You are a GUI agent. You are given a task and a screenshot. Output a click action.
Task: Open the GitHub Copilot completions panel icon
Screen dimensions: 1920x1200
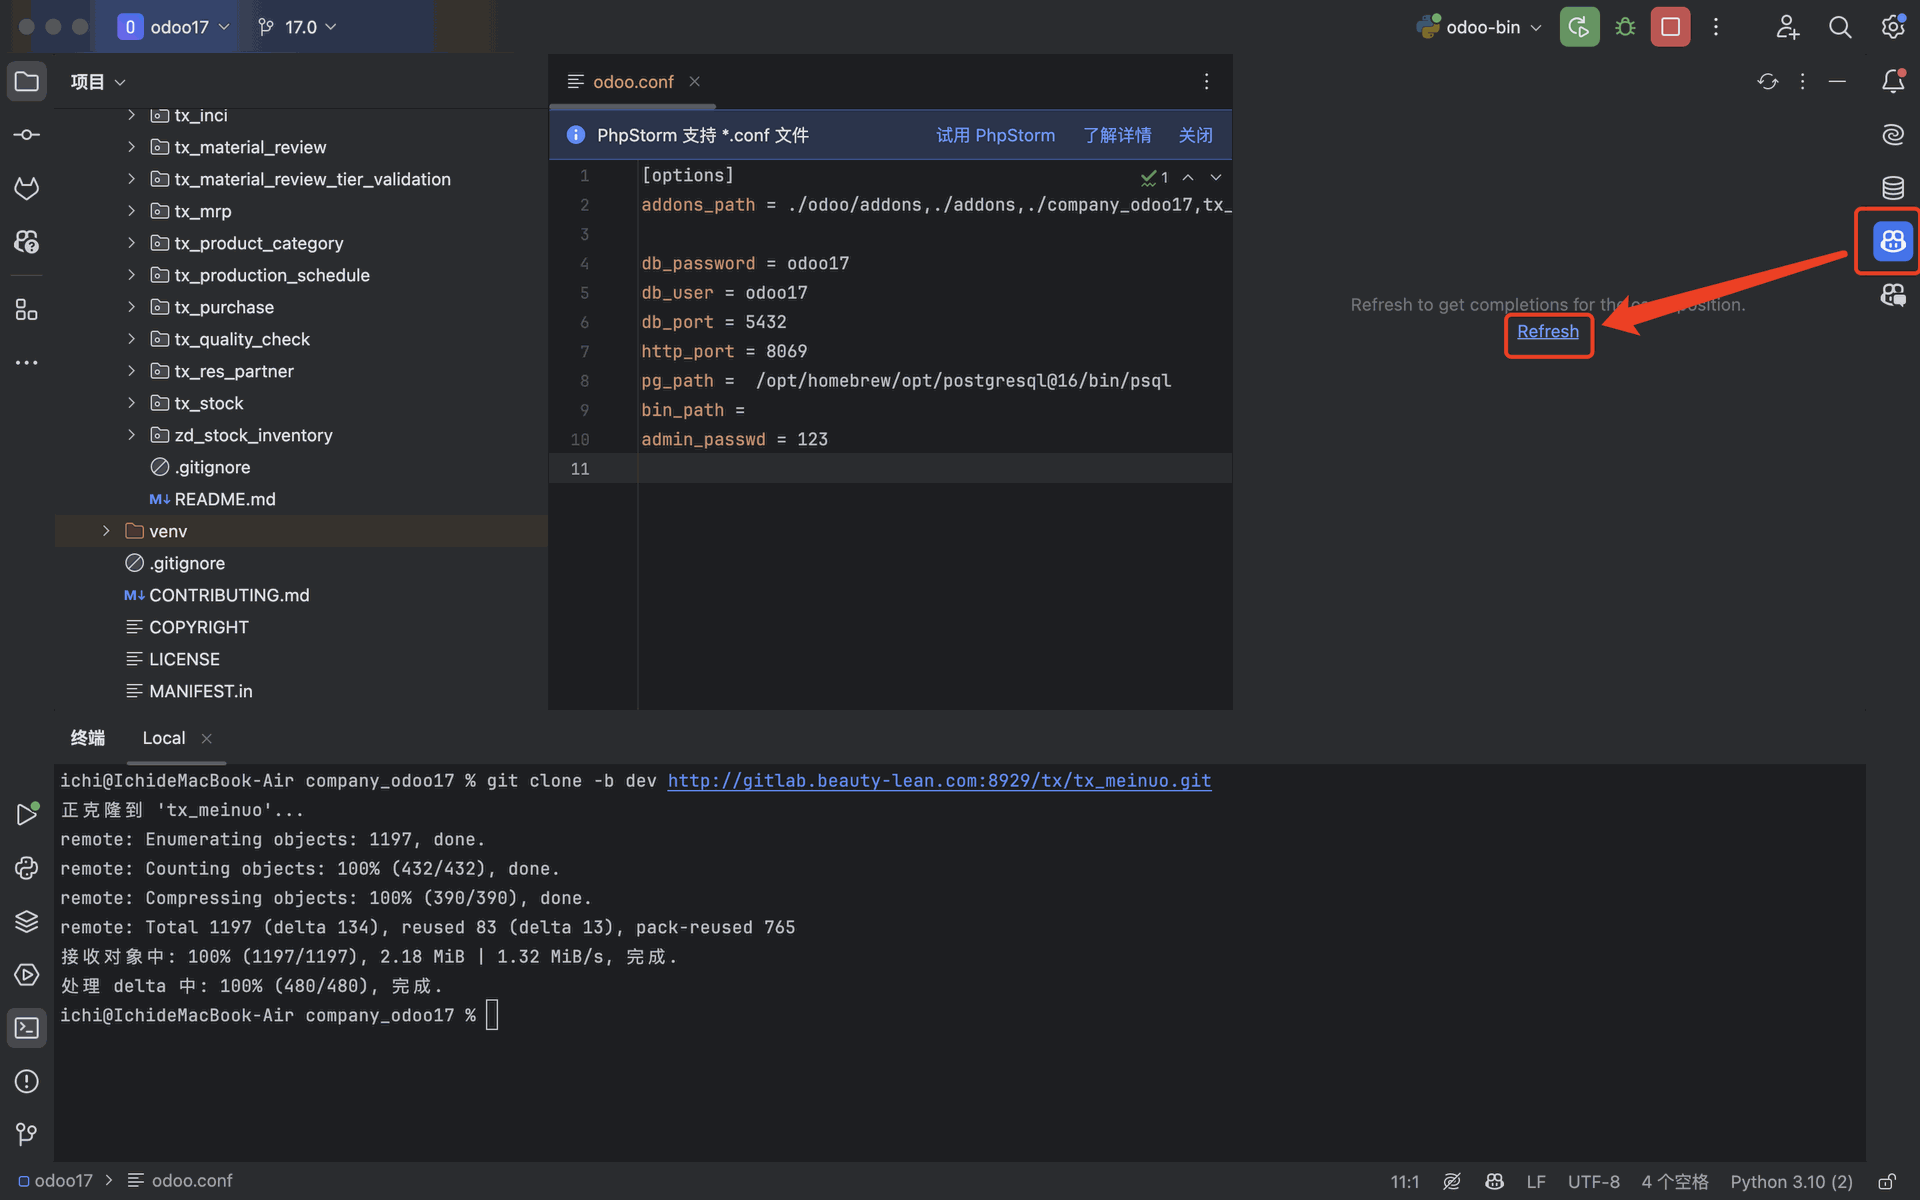click(x=1893, y=241)
